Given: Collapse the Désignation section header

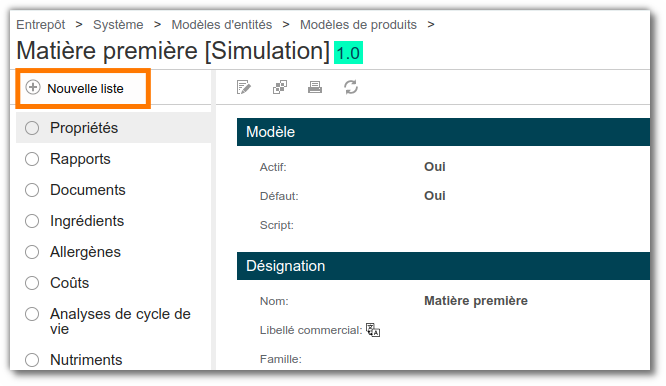Looking at the screenshot, I should [443, 266].
